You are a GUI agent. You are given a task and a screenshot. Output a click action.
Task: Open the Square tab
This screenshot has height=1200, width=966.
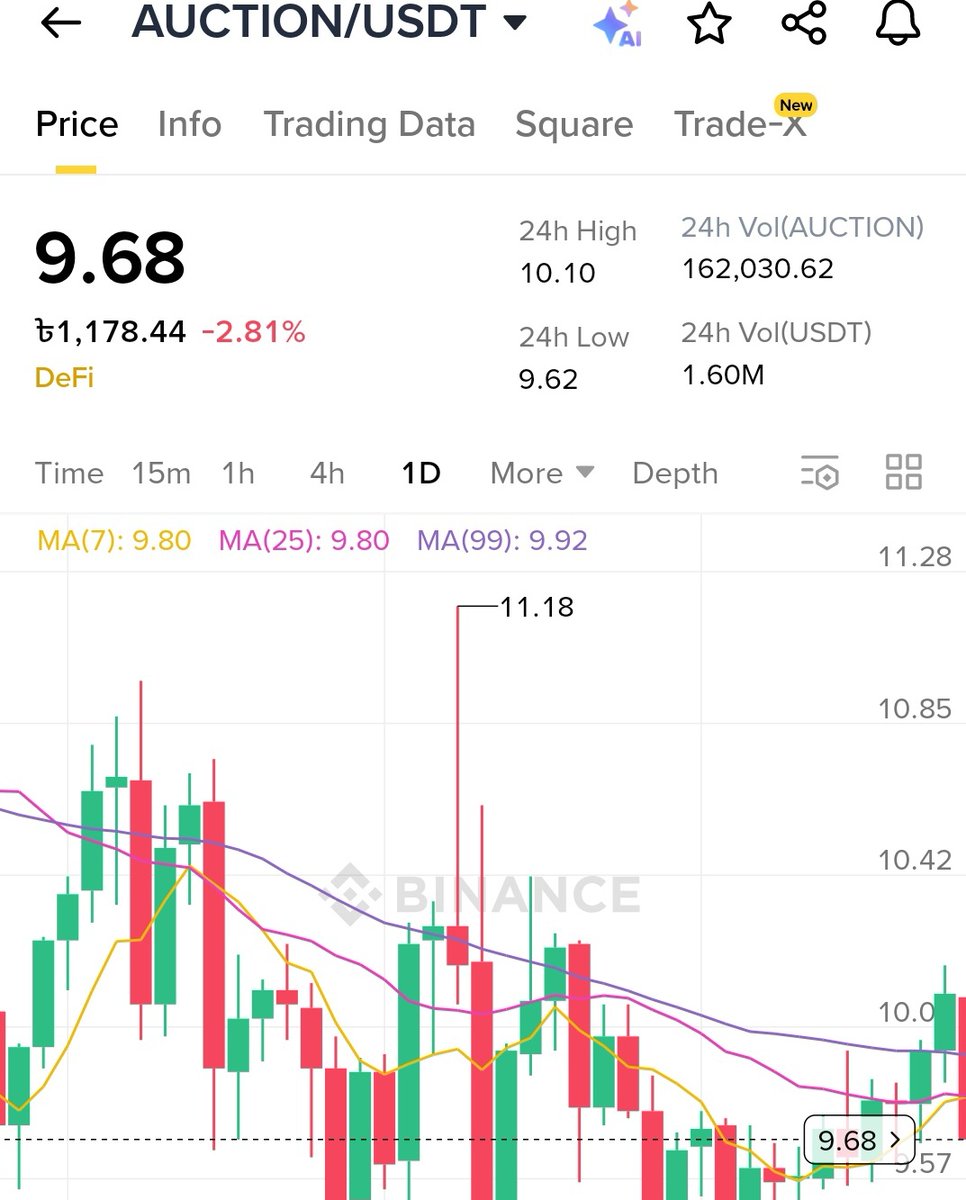point(574,124)
